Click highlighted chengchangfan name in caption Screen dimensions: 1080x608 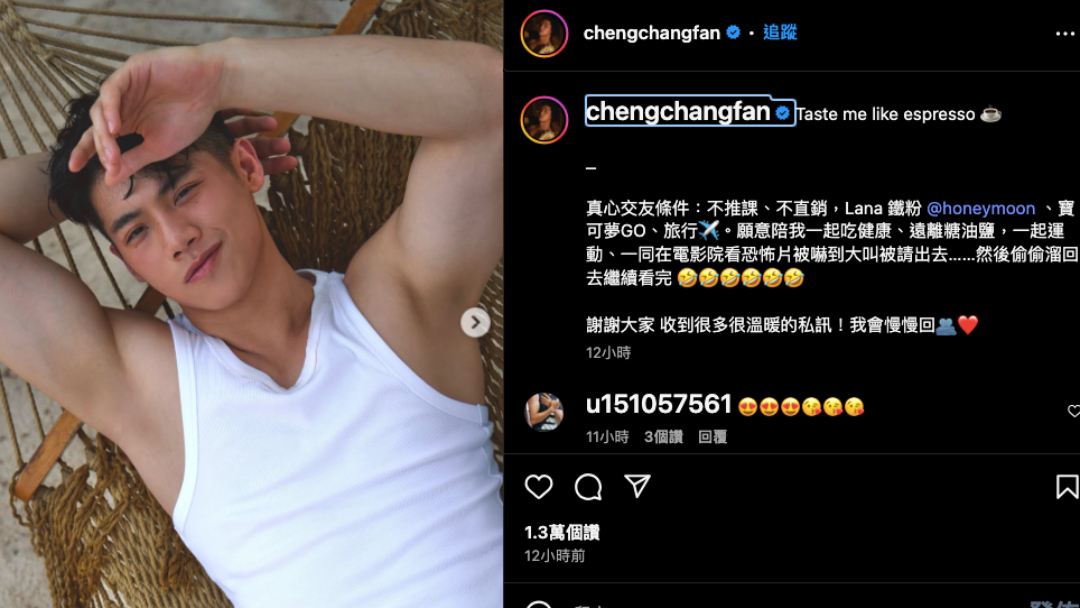tap(678, 112)
